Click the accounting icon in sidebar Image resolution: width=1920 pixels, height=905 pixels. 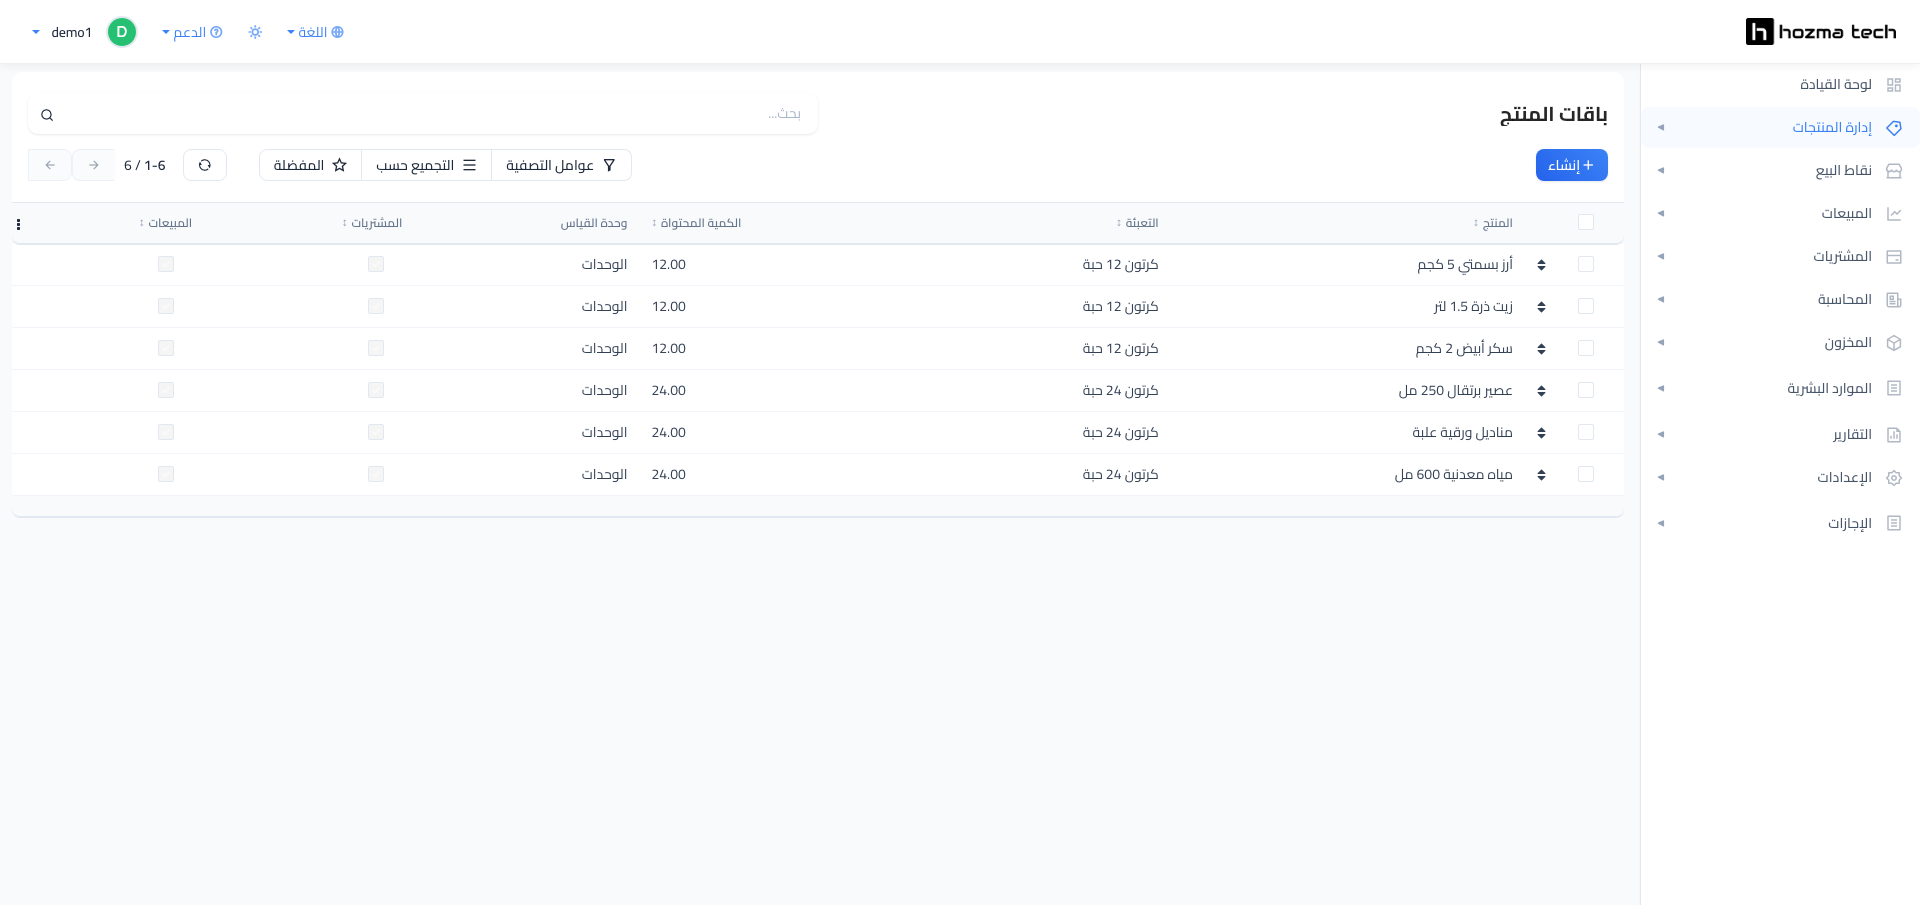1893,300
